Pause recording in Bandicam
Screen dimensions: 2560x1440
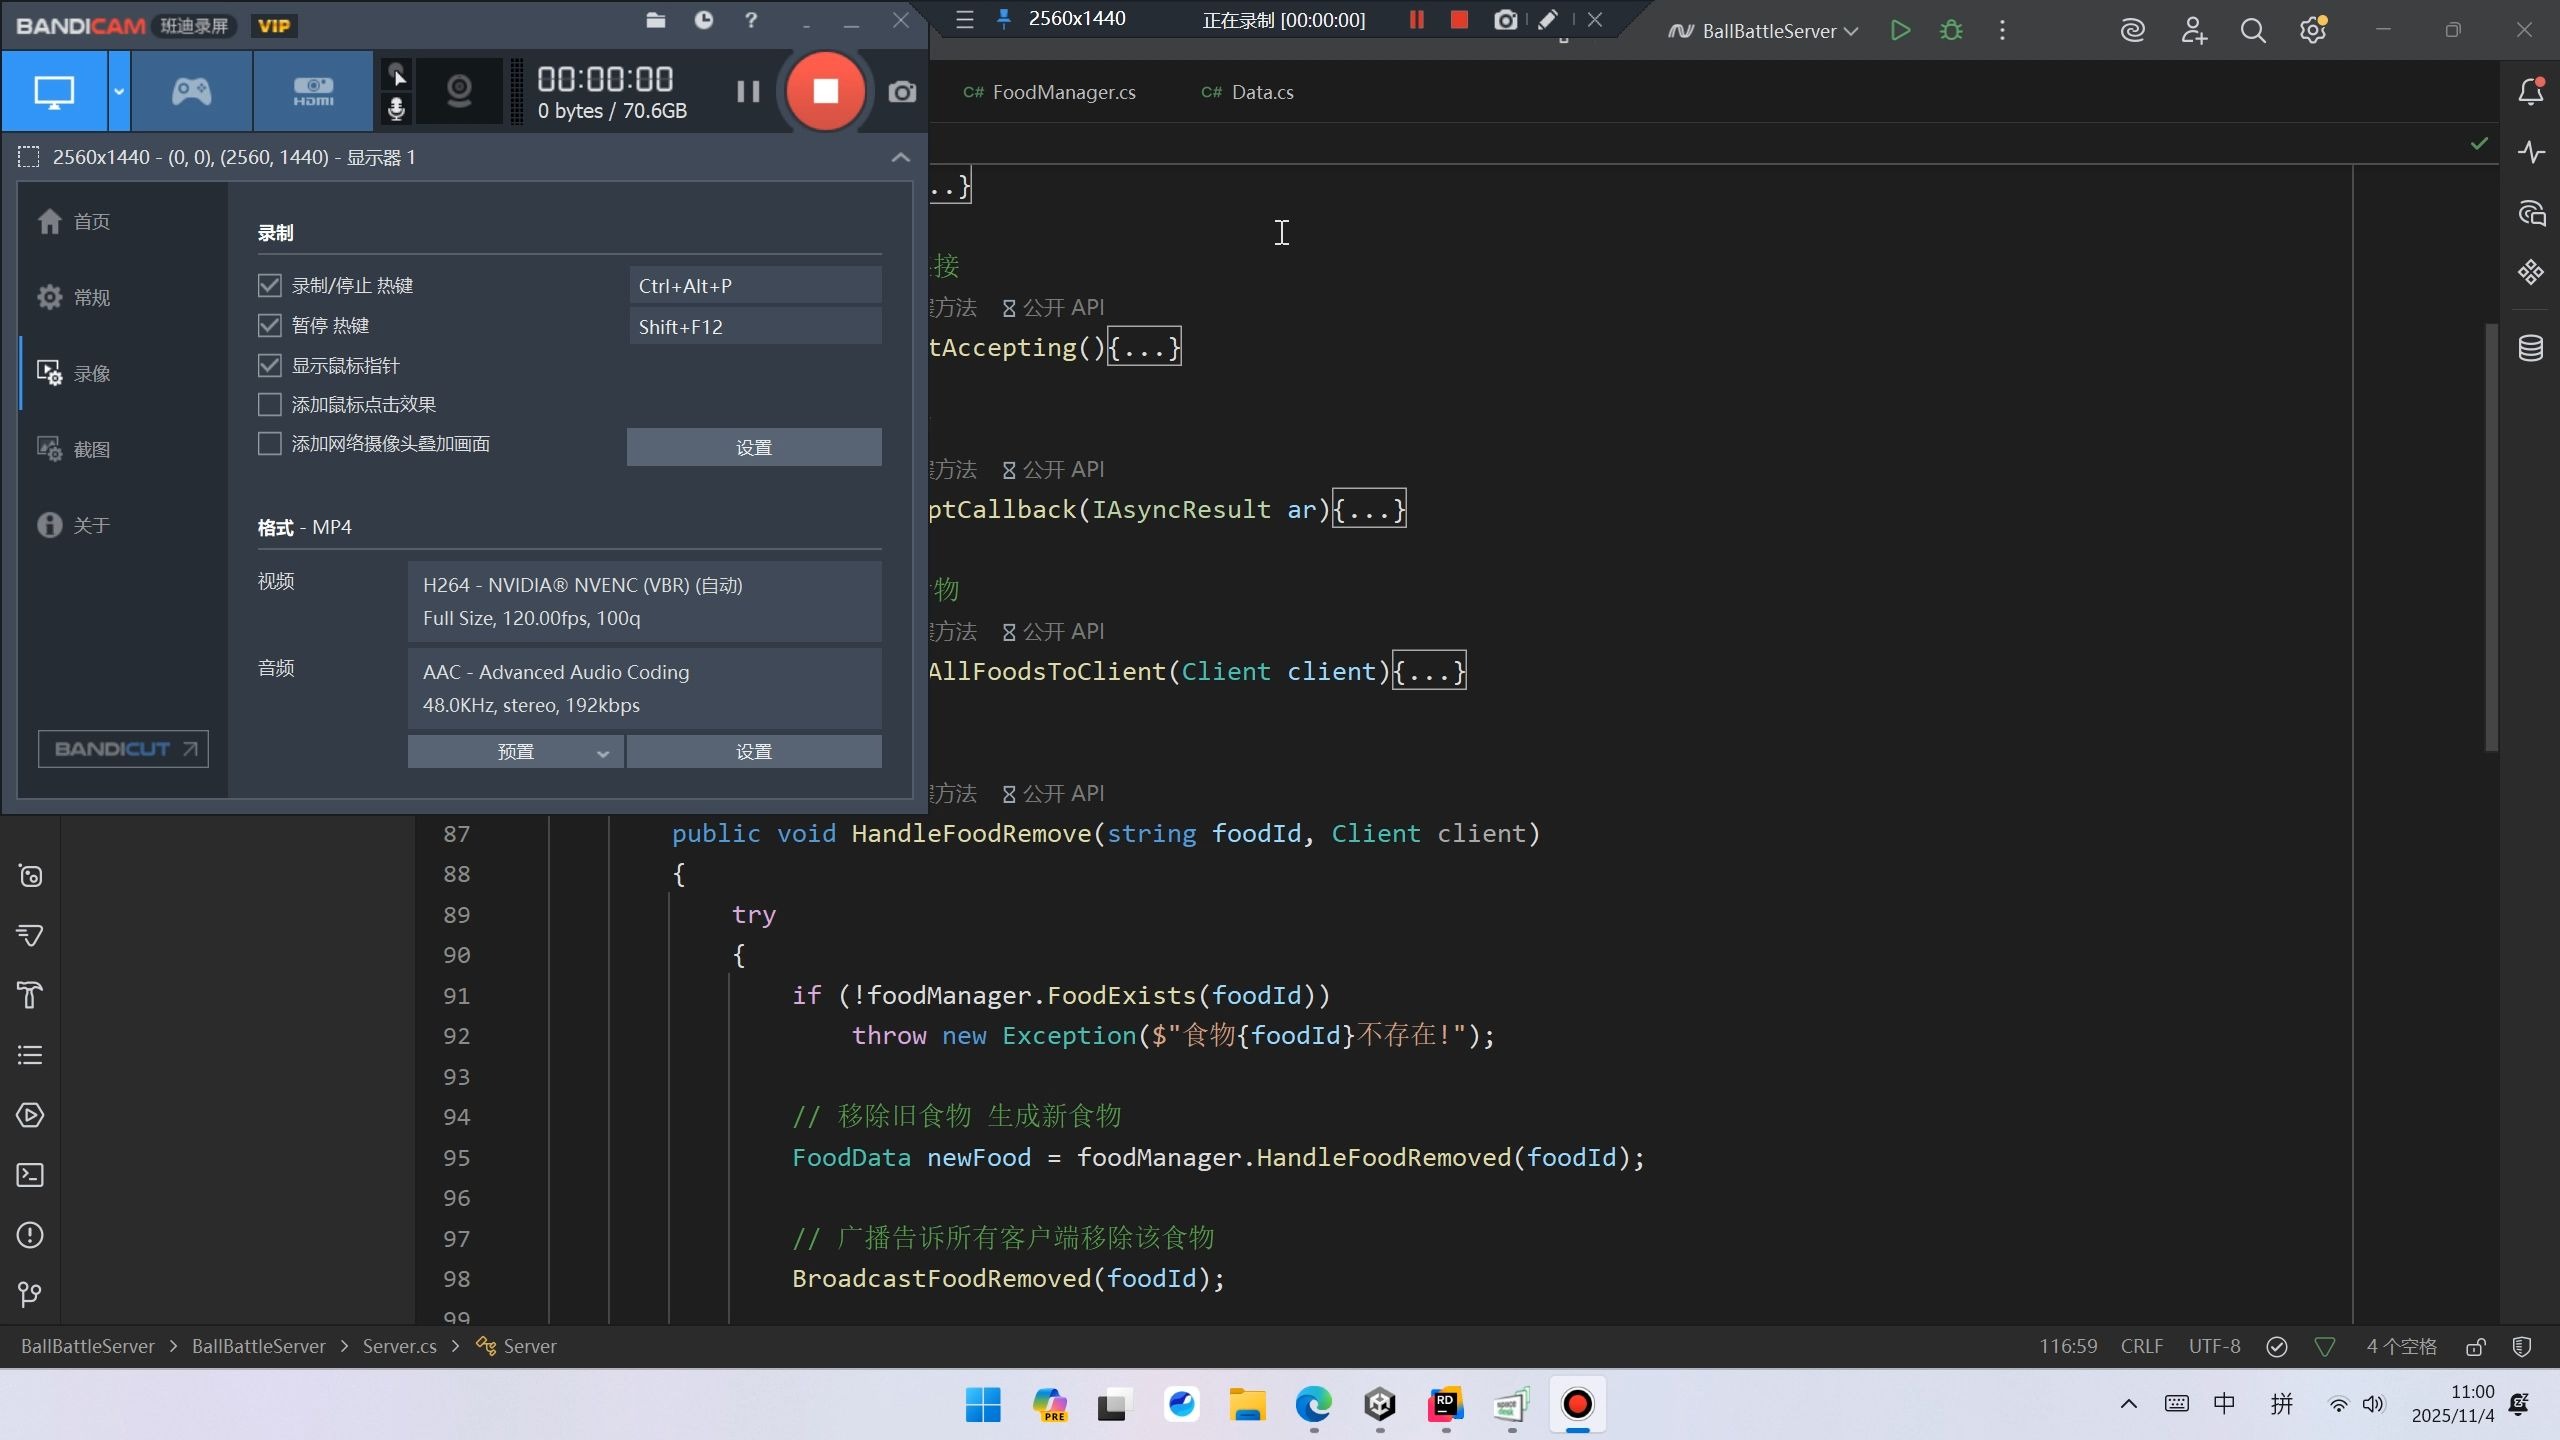(x=748, y=92)
